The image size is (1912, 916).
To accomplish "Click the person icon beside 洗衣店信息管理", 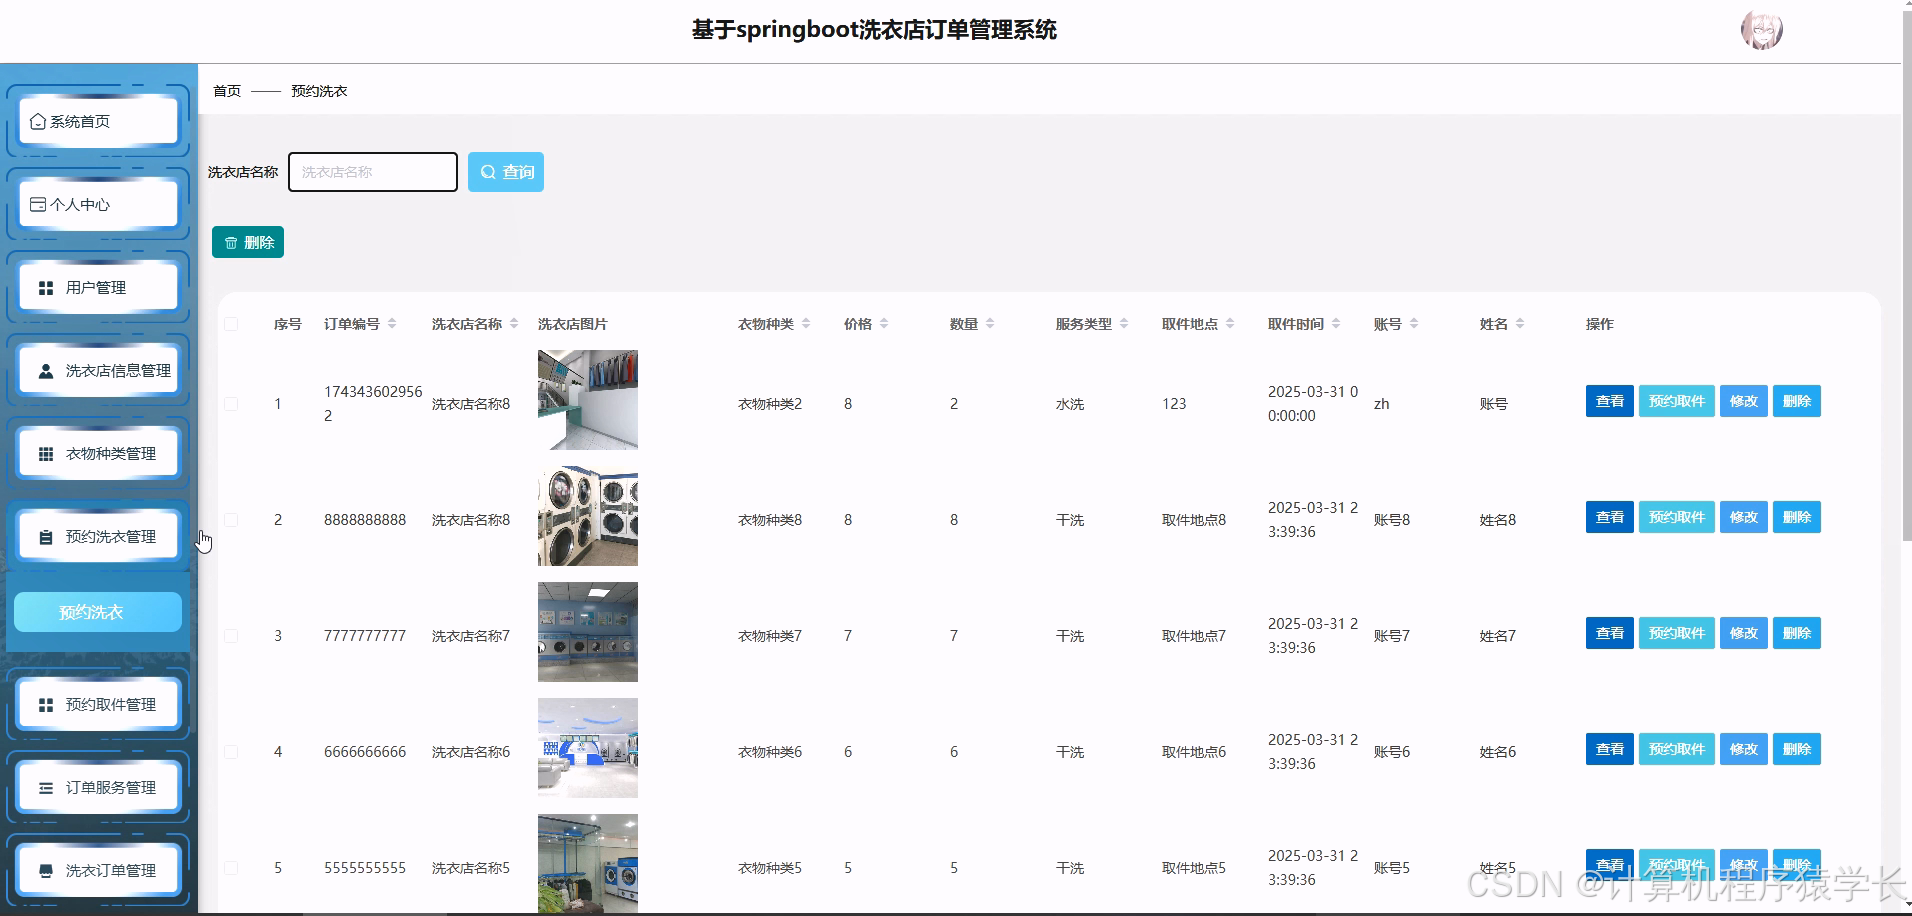I will pyautogui.click(x=46, y=371).
